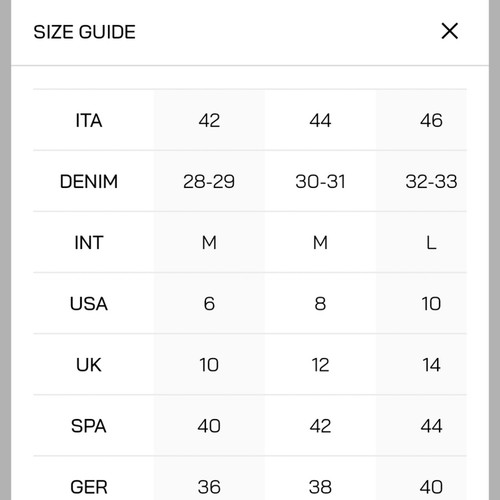Select ITA size 42 cell
The width and height of the screenshot is (500, 500).
[209, 120]
